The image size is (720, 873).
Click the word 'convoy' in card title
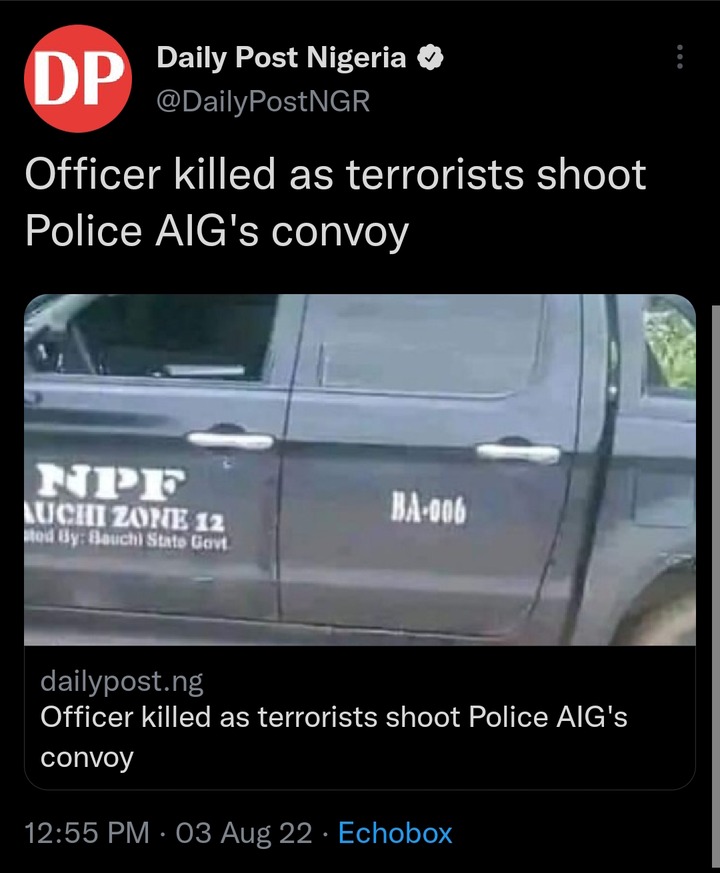pos(87,758)
